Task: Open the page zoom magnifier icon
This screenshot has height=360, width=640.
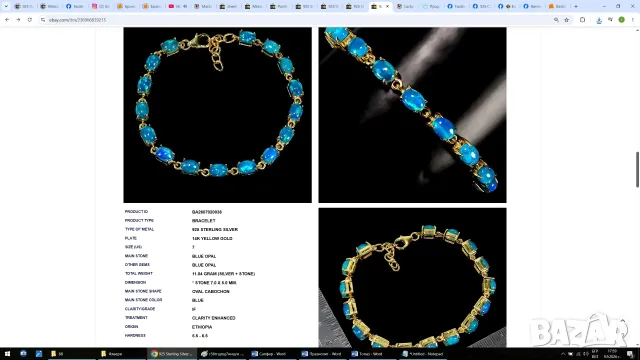Action: tap(556, 20)
